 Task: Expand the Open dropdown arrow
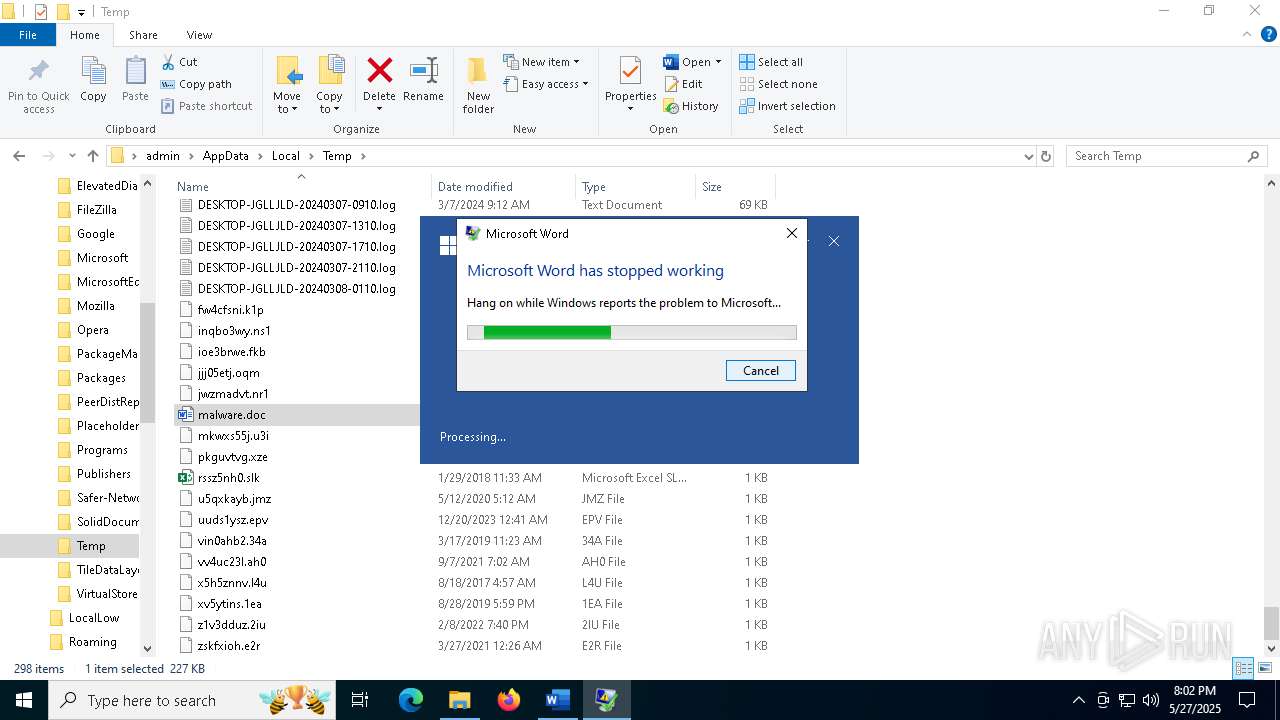coord(718,62)
